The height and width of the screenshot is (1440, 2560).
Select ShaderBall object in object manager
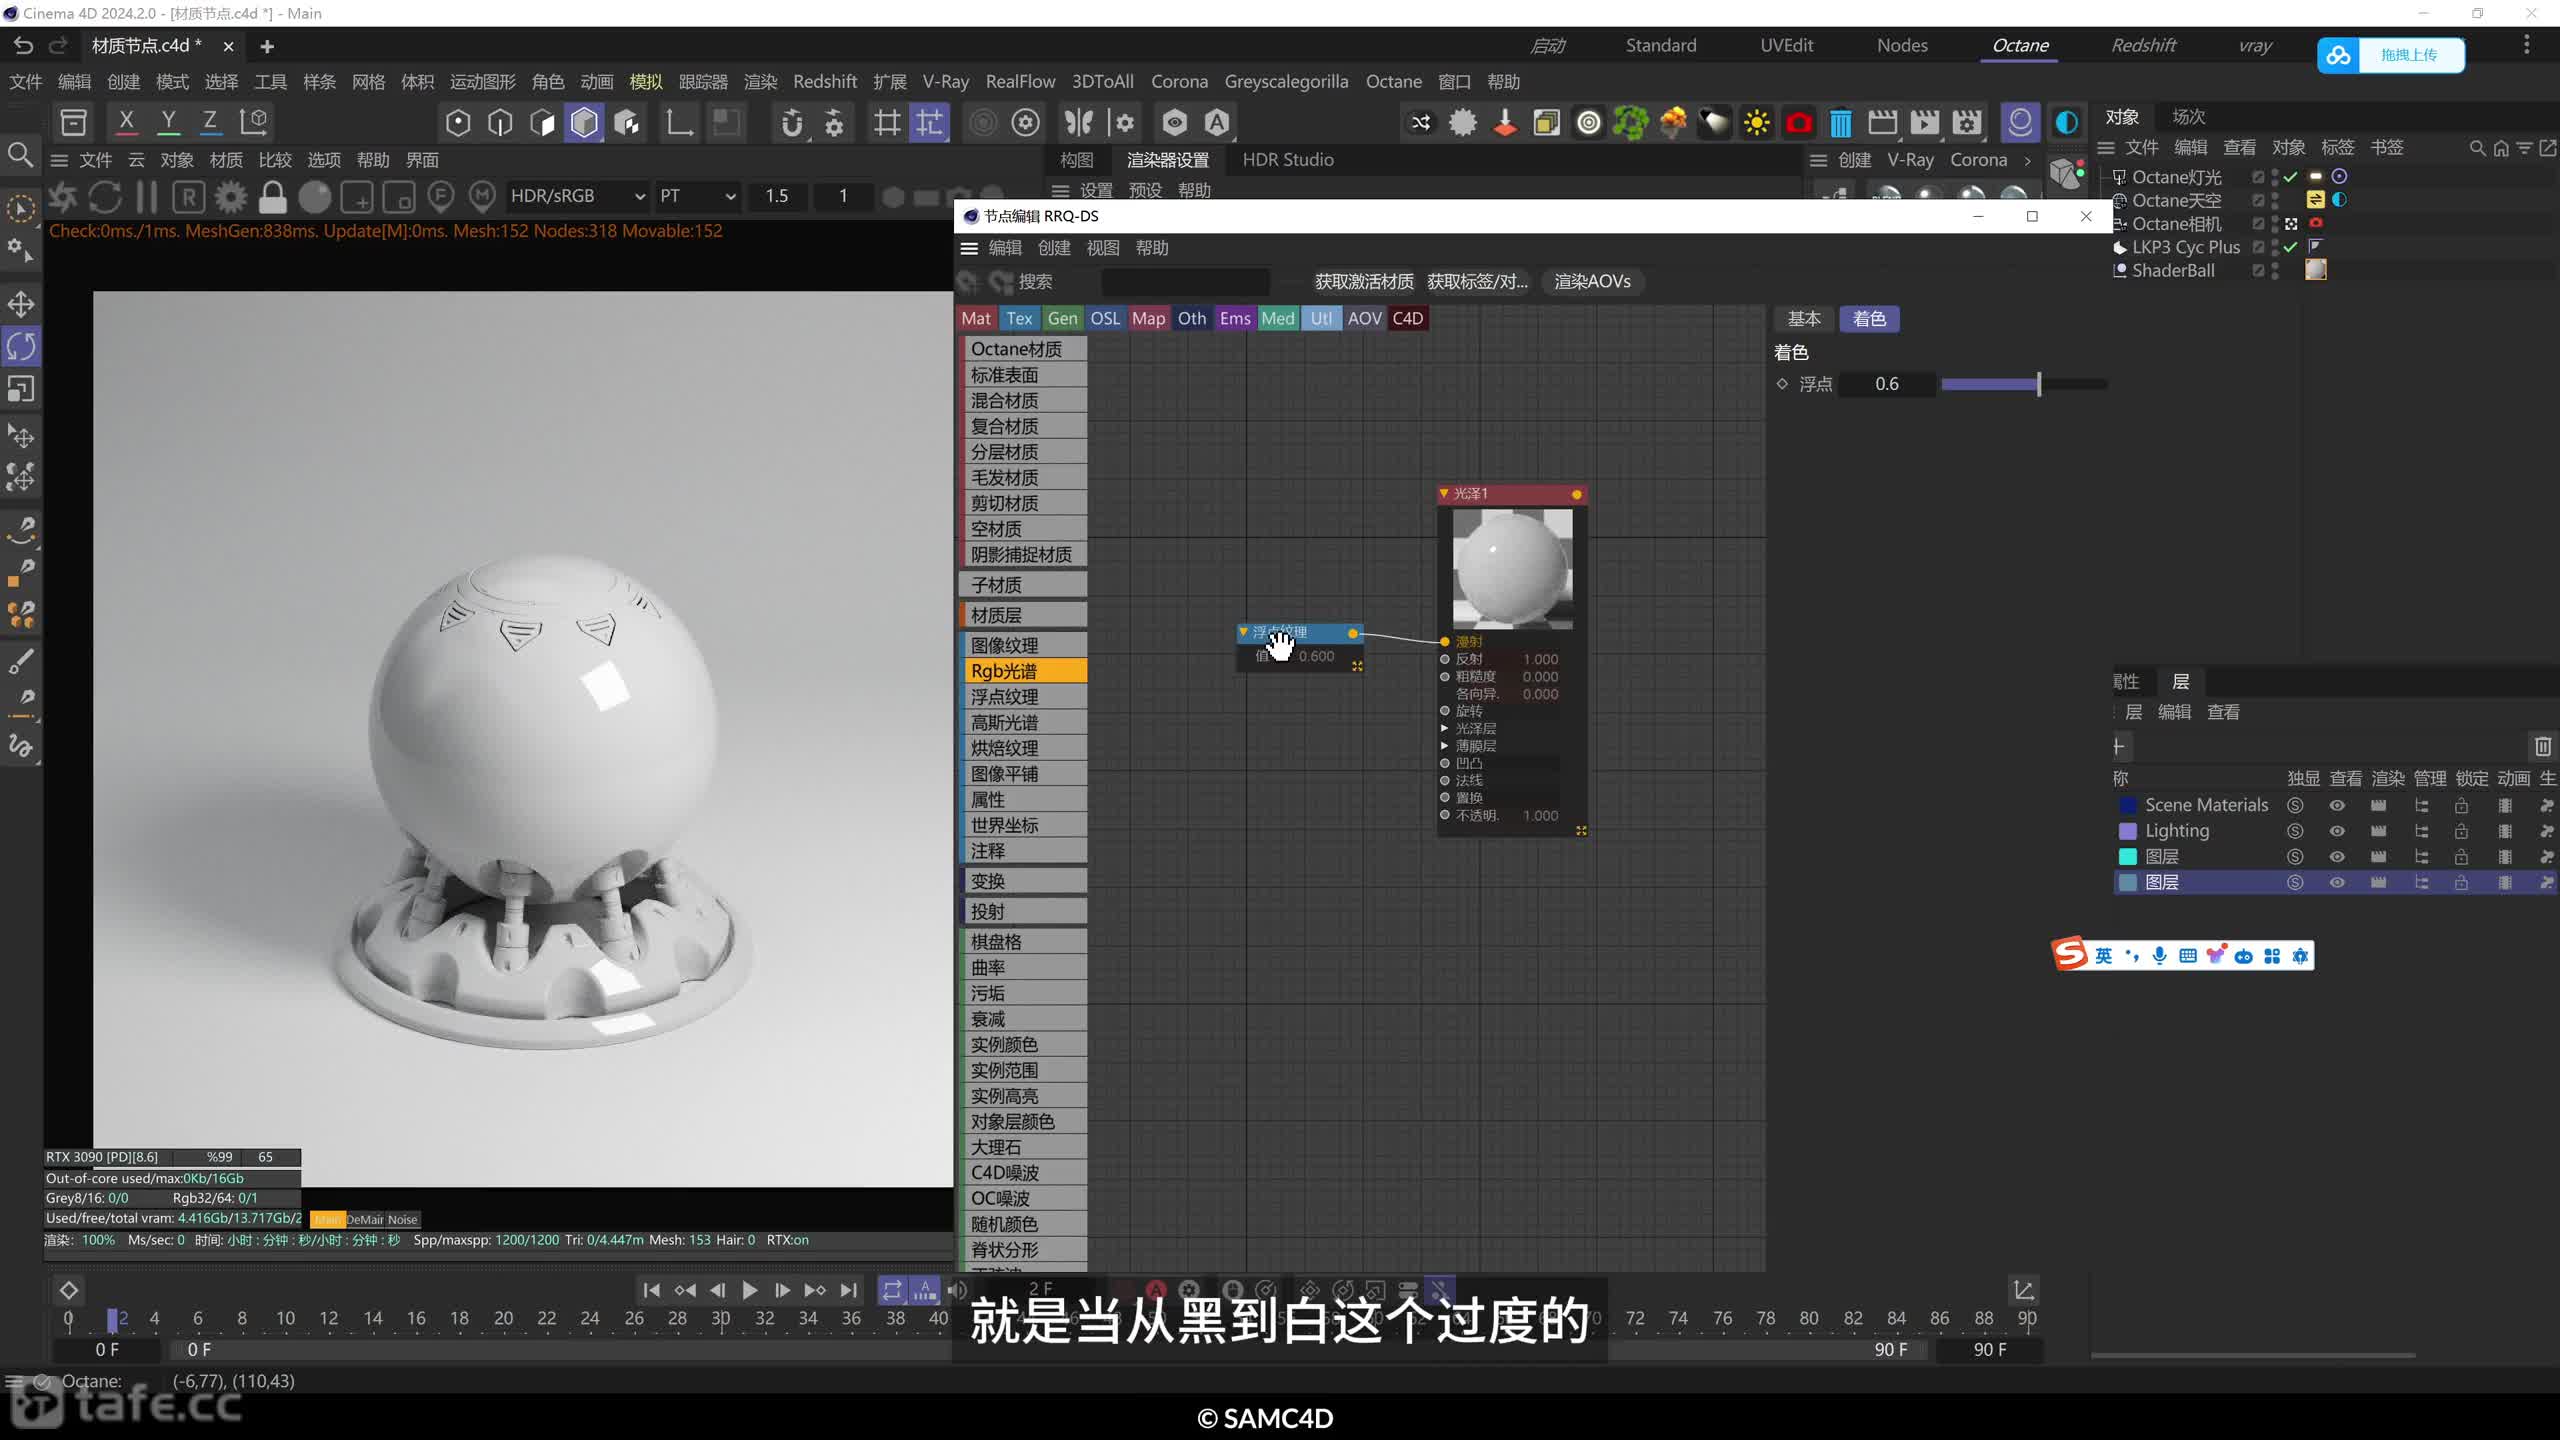[x=2172, y=270]
